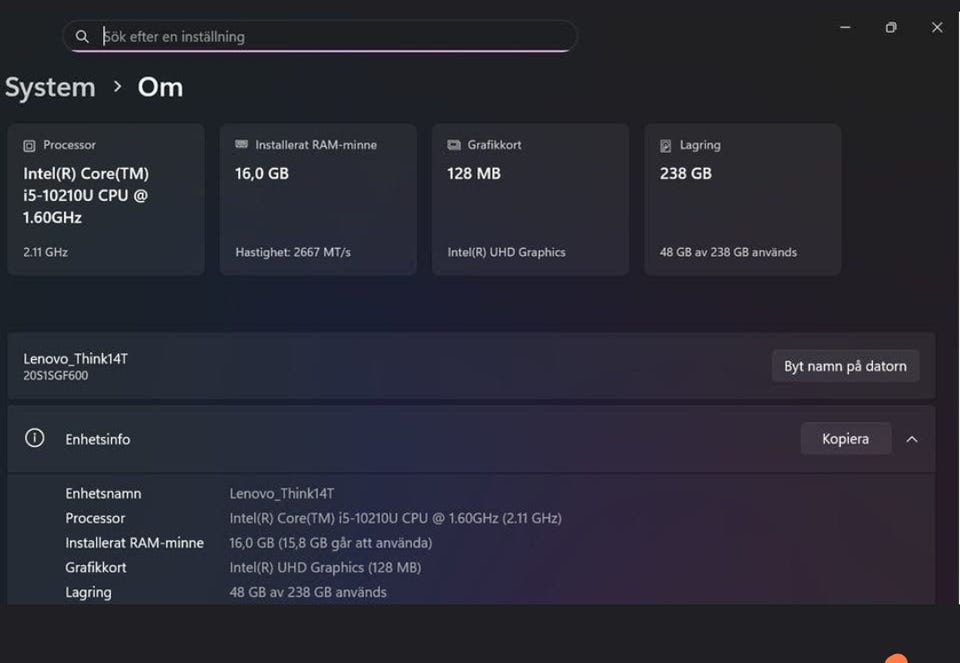Collapse the Enhetsinfo section chevron
This screenshot has height=663, width=960.
point(912,439)
